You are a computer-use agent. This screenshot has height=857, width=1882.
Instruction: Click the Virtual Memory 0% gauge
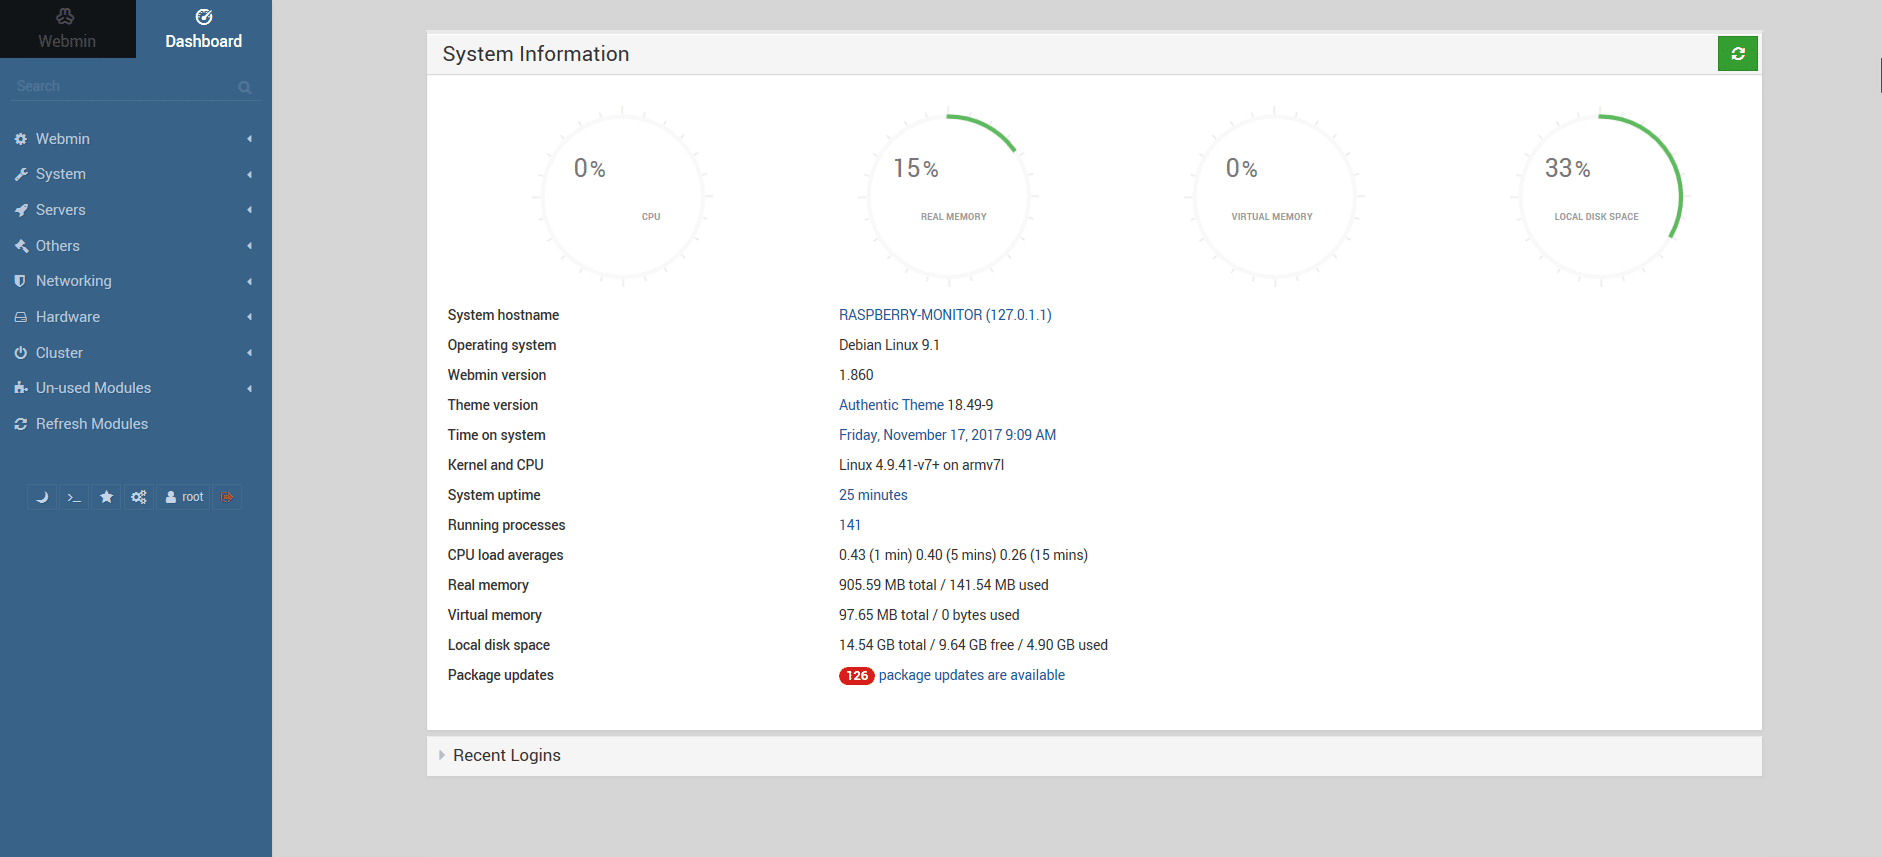point(1274,196)
